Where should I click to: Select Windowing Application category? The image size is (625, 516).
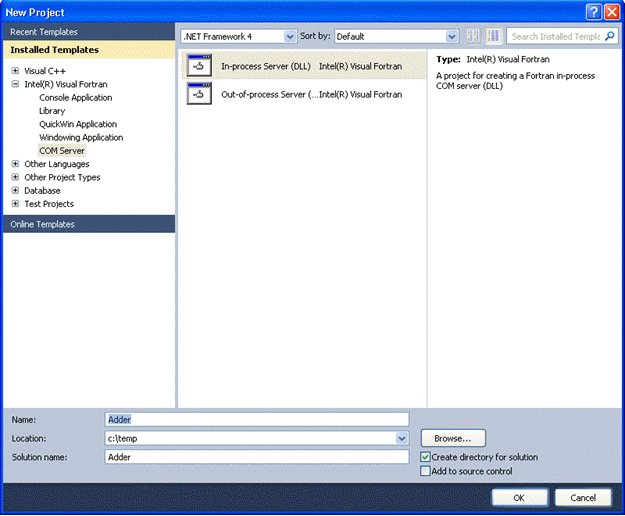click(81, 137)
